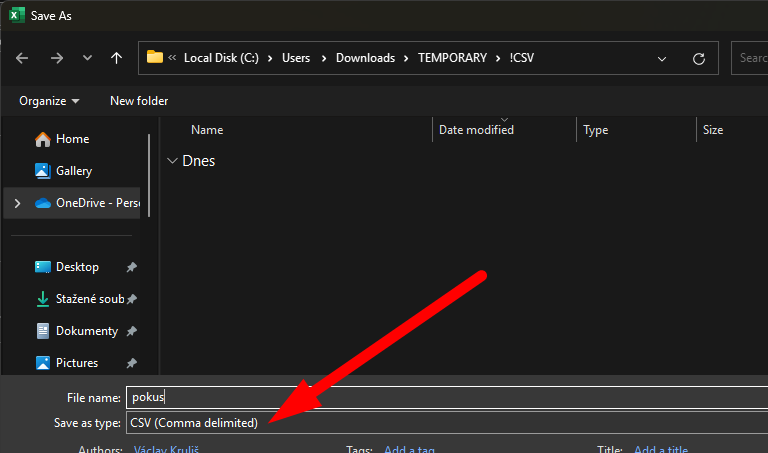768x453 pixels.
Task: Open the recent locations dropdown chevron
Action: pos(87,58)
